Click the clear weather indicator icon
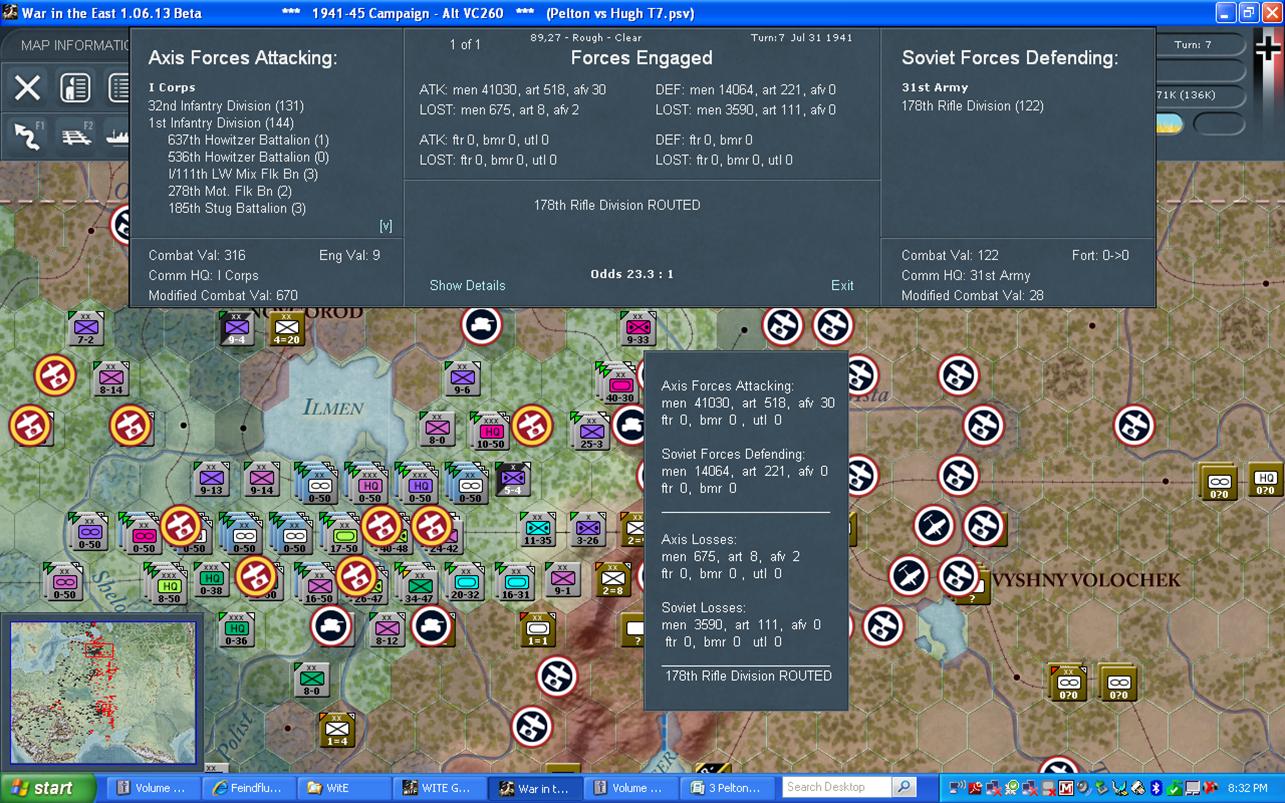1285x803 pixels. pos(1170,124)
